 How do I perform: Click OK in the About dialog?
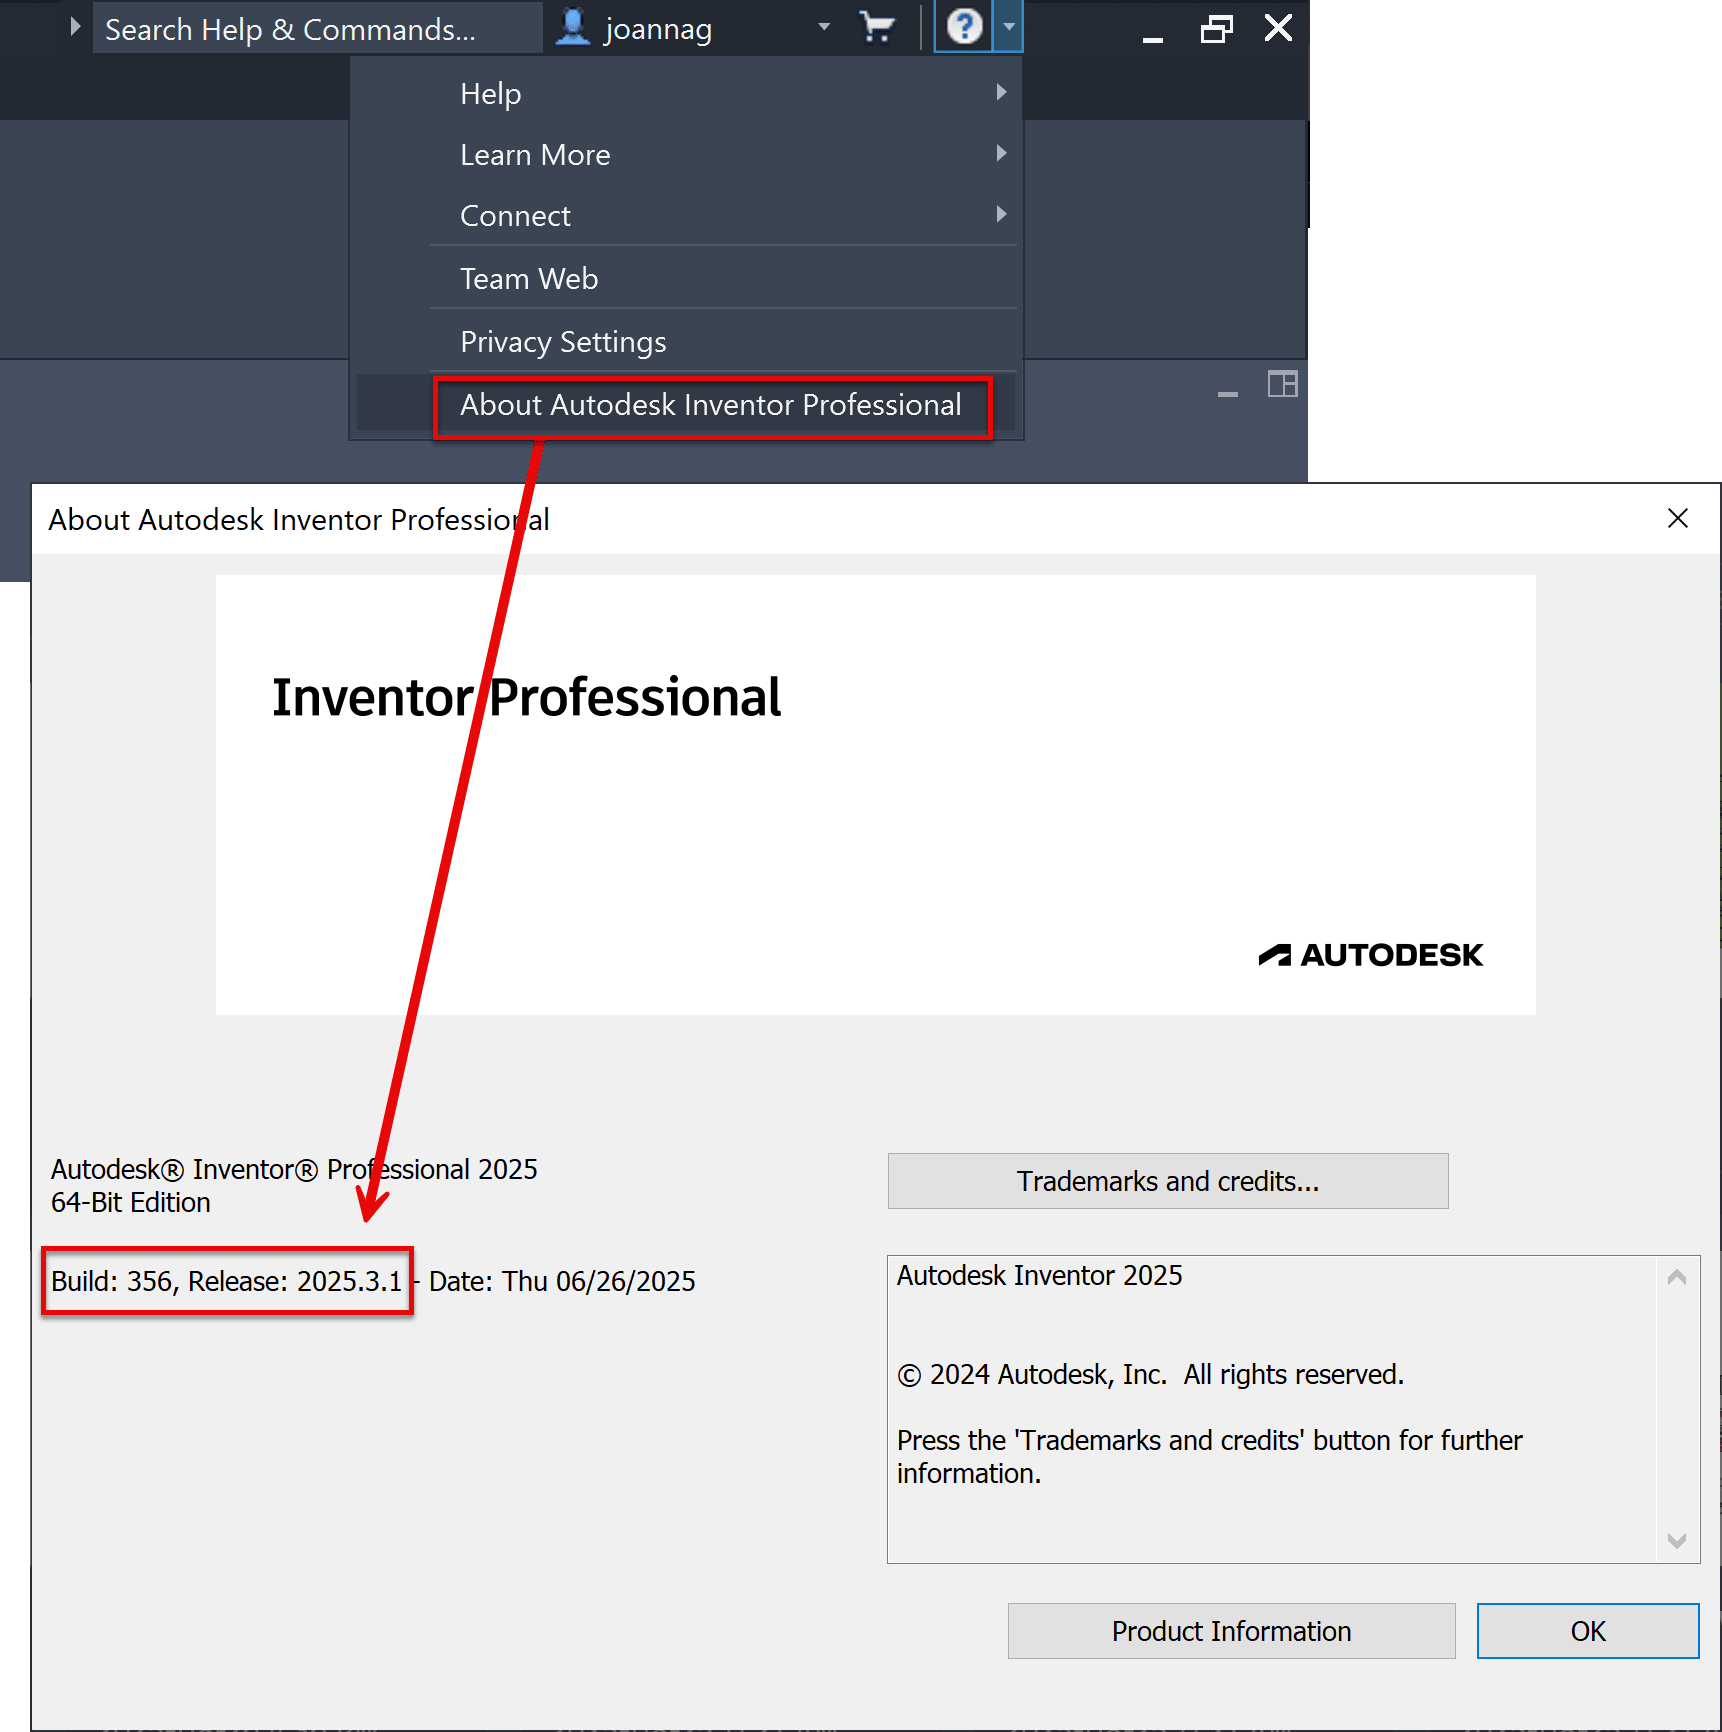click(x=1588, y=1631)
